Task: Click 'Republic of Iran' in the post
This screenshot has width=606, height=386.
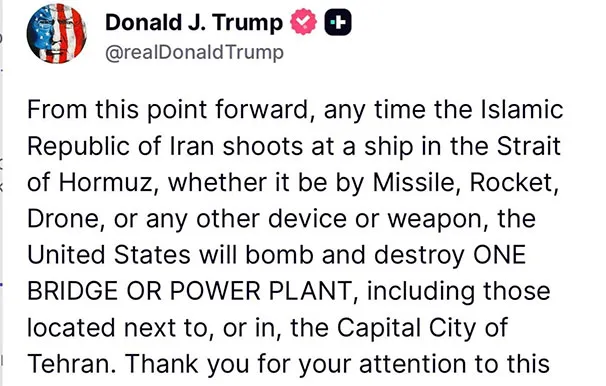Action: pos(121,146)
